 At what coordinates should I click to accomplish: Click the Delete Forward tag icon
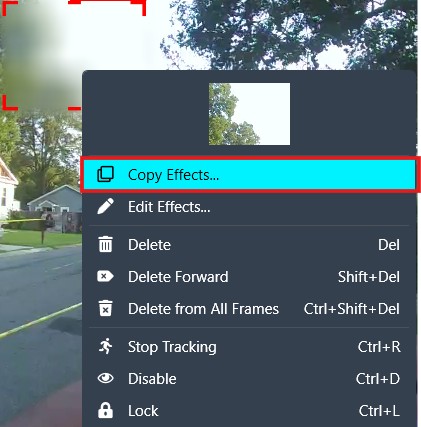(x=105, y=276)
